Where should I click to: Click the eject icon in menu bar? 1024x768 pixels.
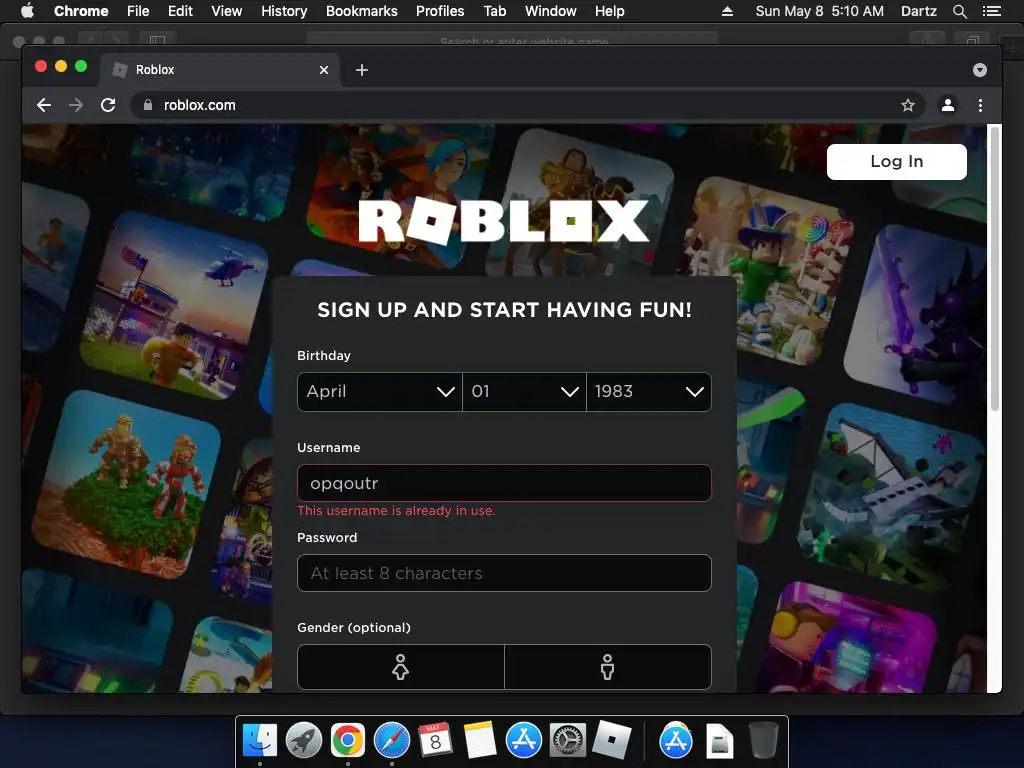727,11
